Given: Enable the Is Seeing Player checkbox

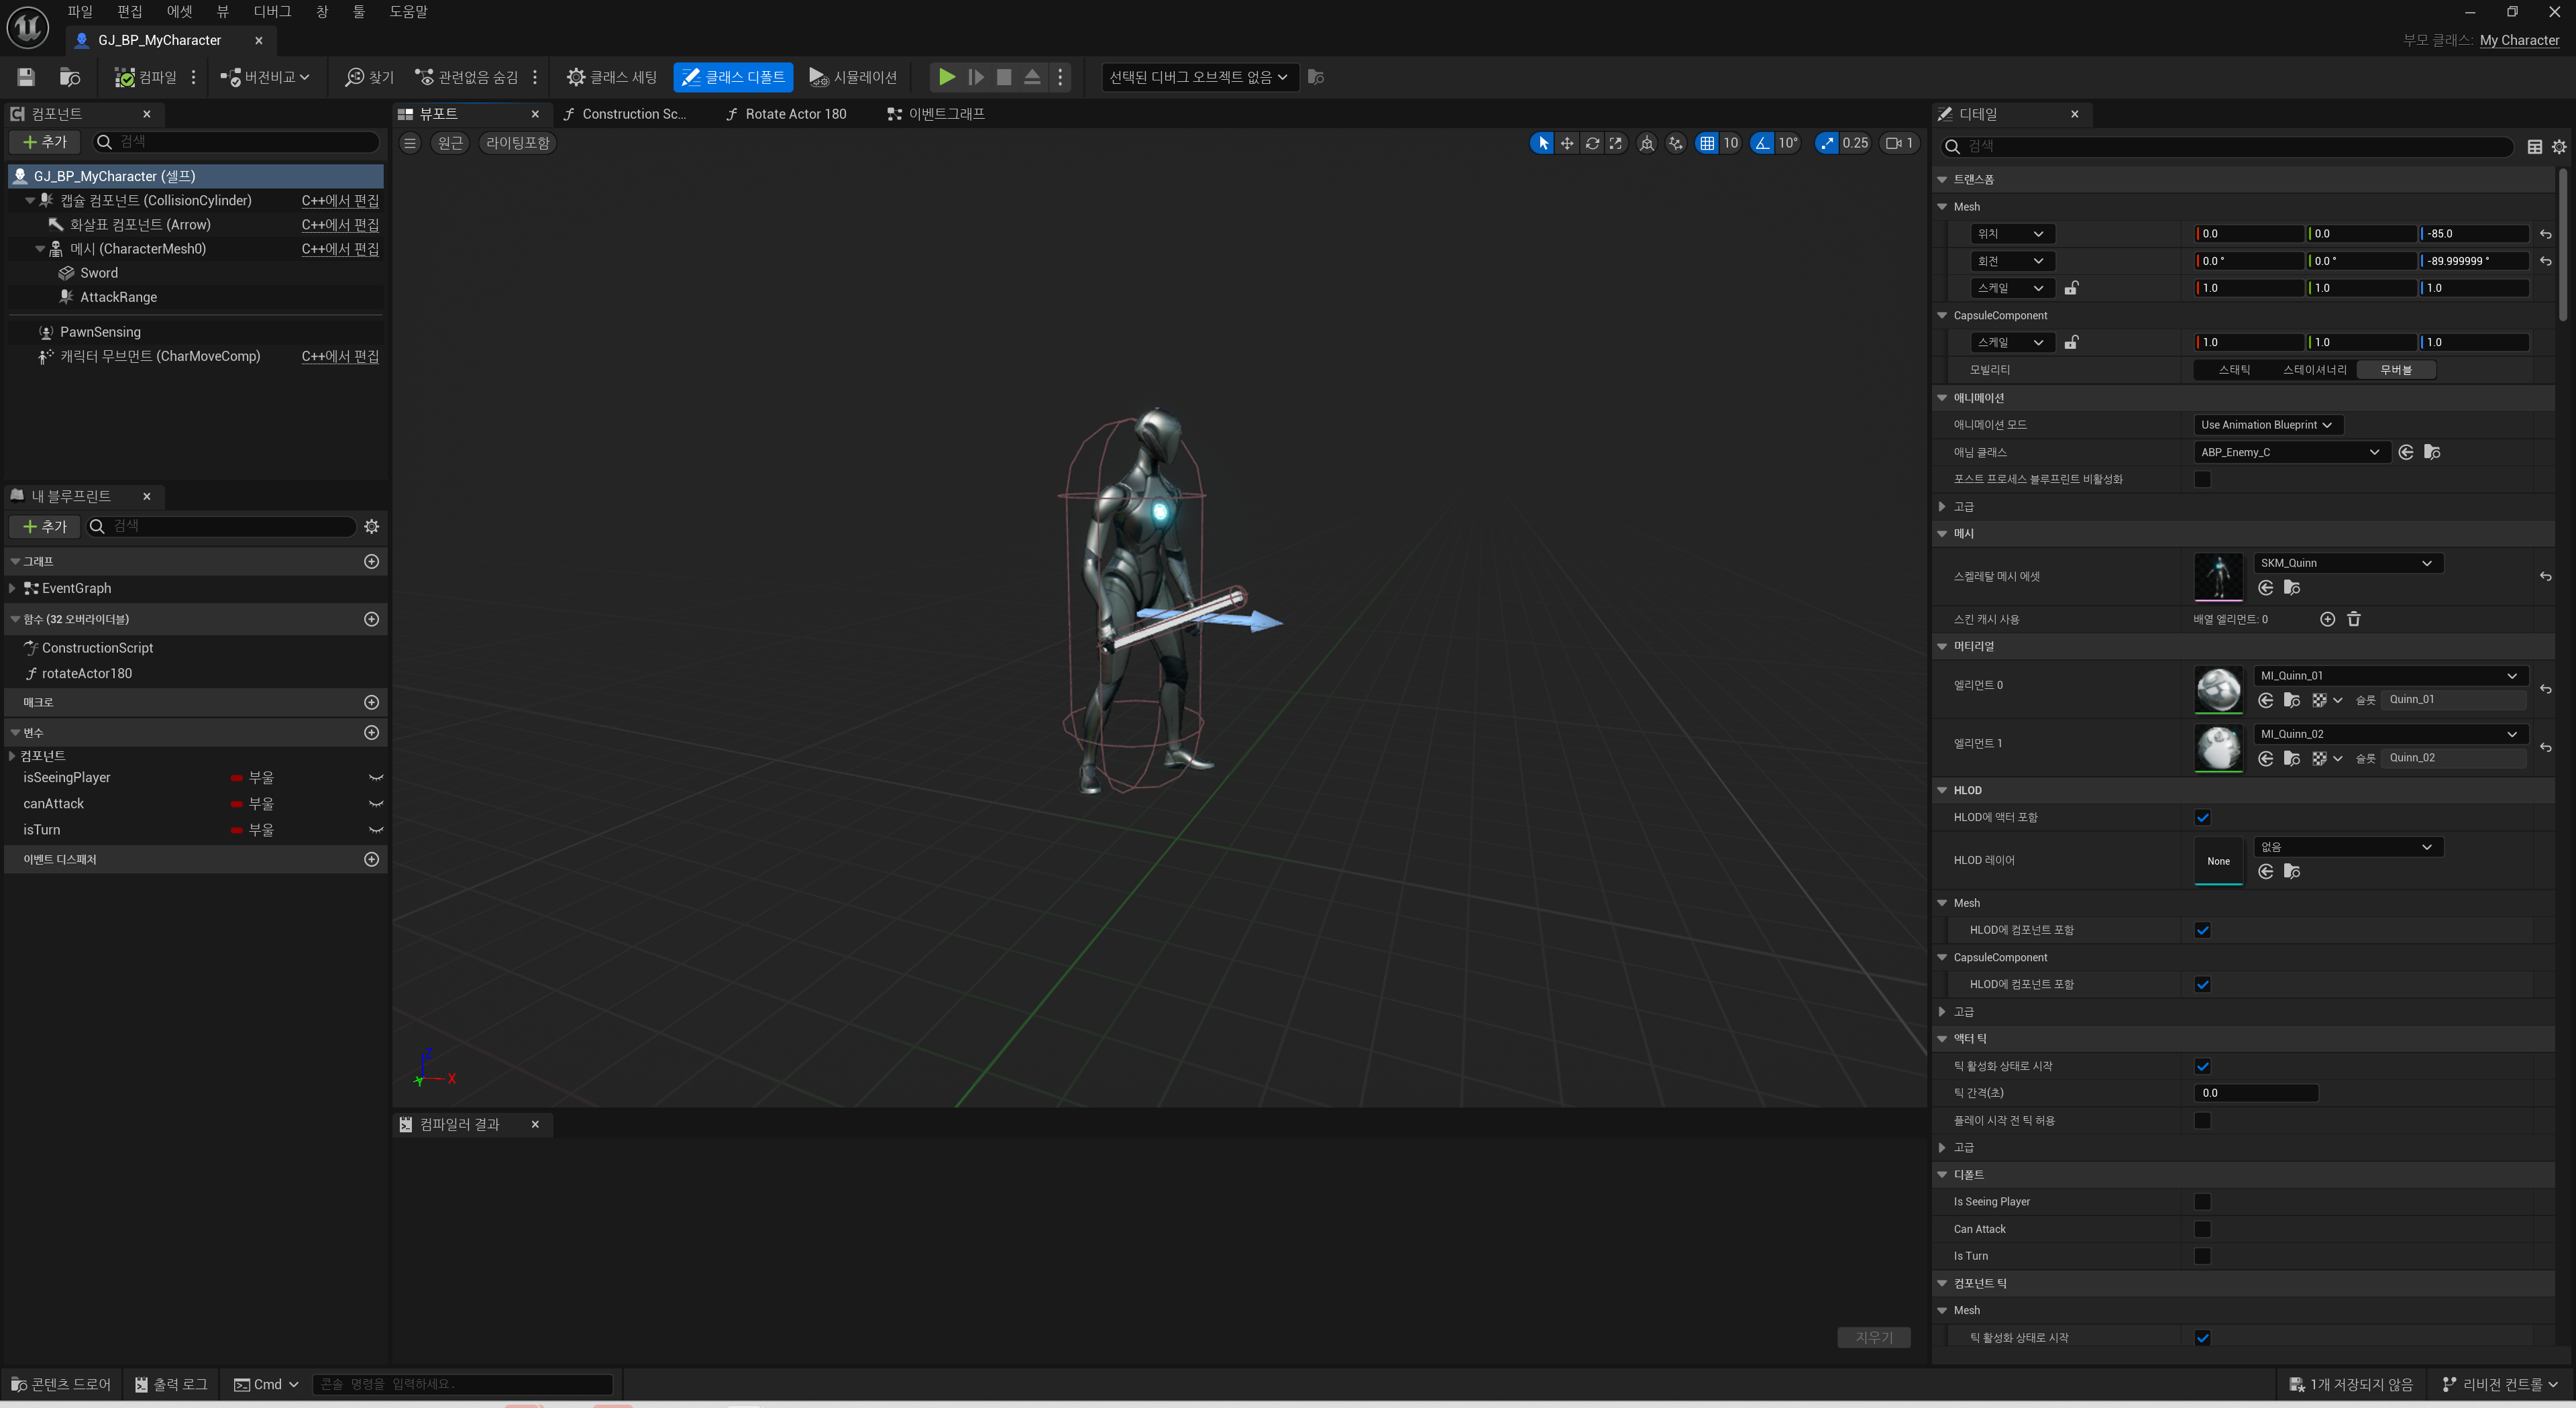Looking at the screenshot, I should coord(2202,1201).
